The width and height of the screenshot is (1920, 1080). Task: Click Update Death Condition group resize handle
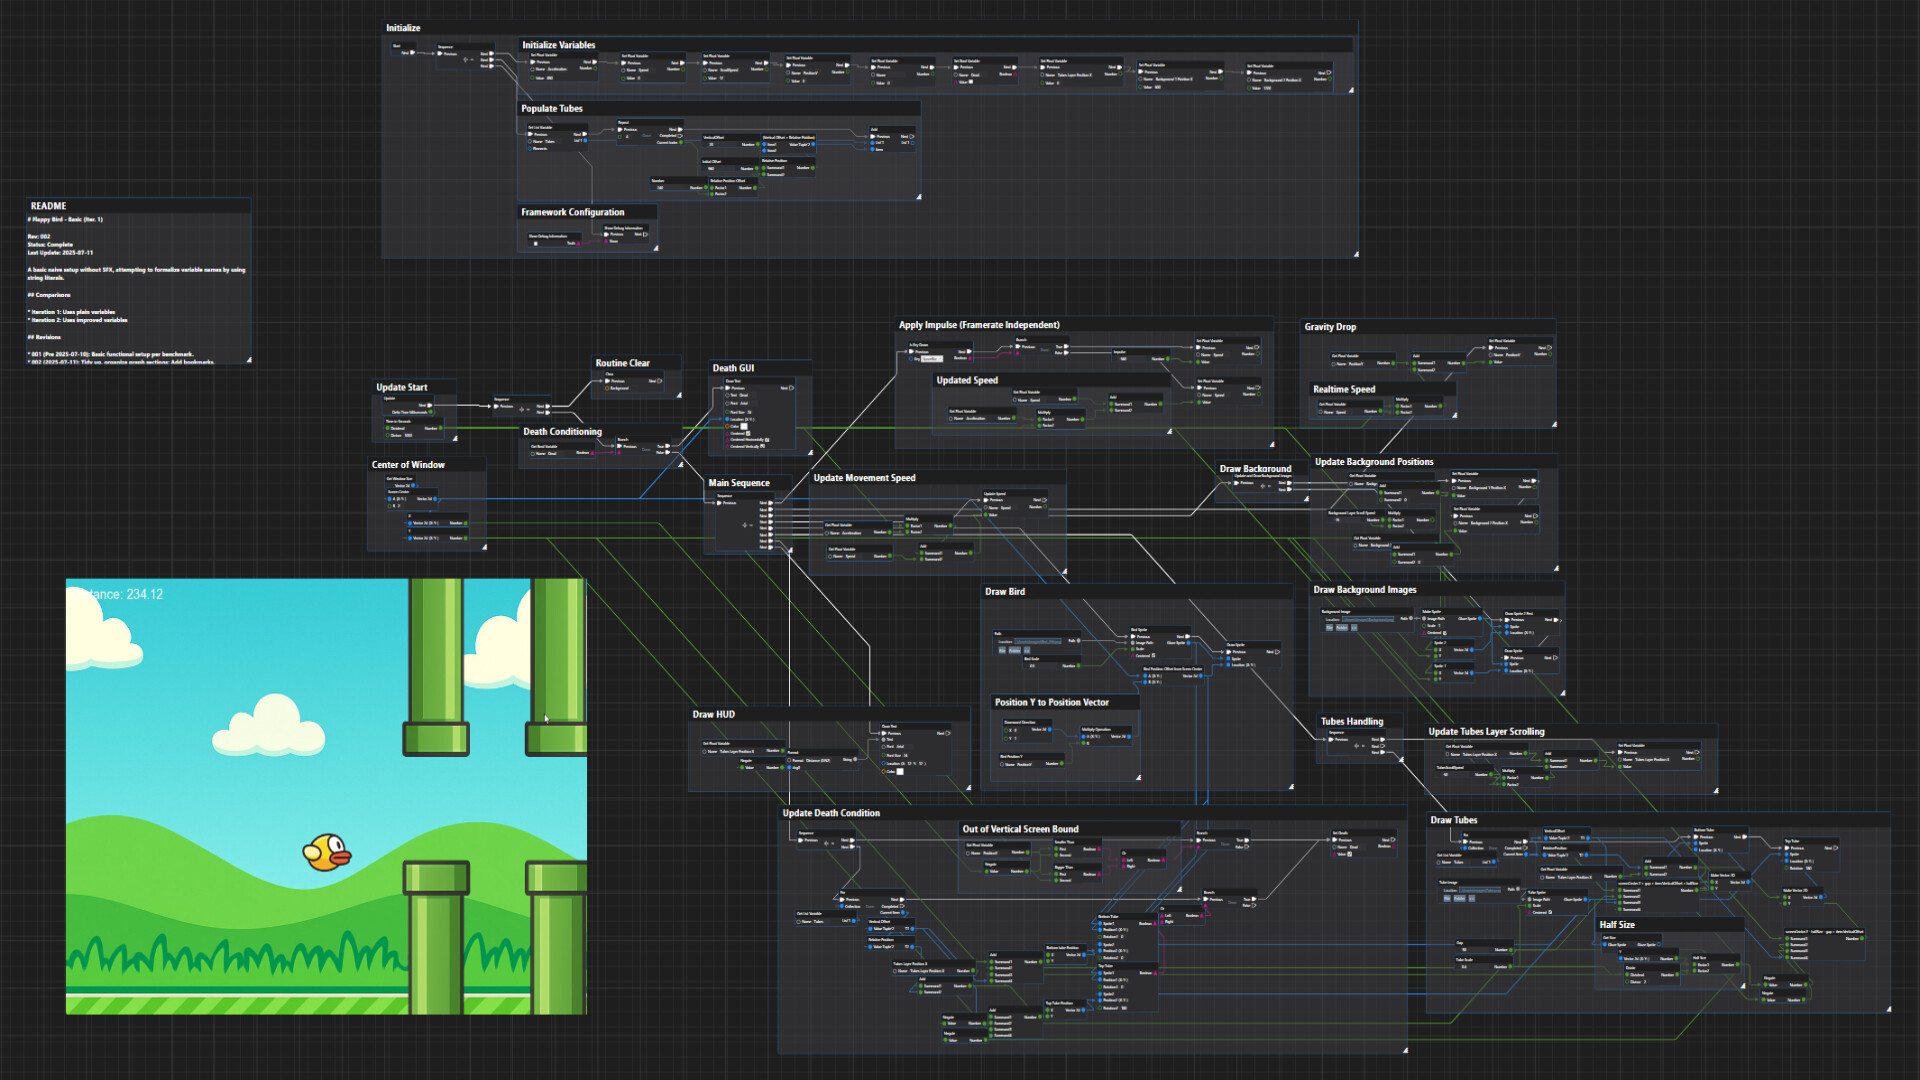[x=1404, y=1050]
